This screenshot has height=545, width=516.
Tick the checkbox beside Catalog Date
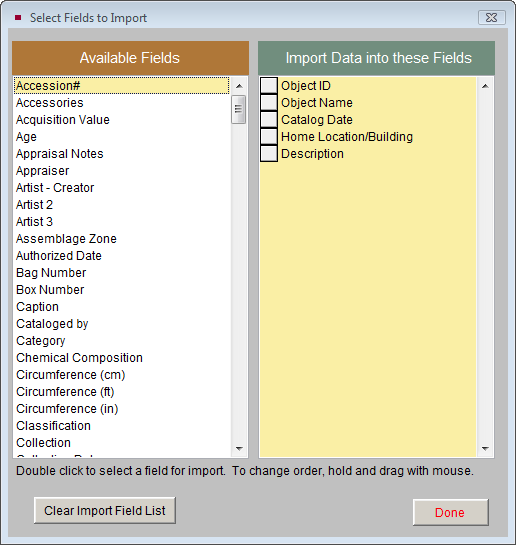[x=269, y=120]
